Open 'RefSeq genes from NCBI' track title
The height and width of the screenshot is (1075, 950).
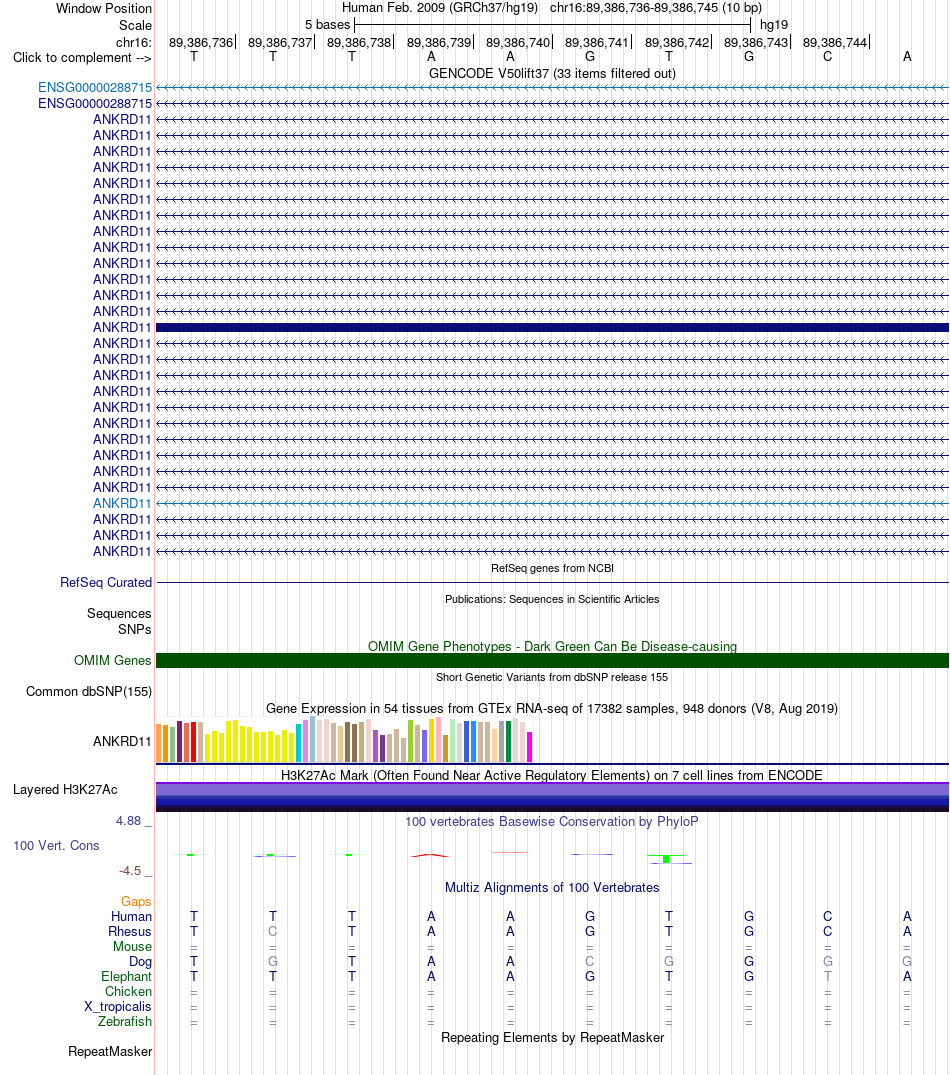[x=552, y=568]
